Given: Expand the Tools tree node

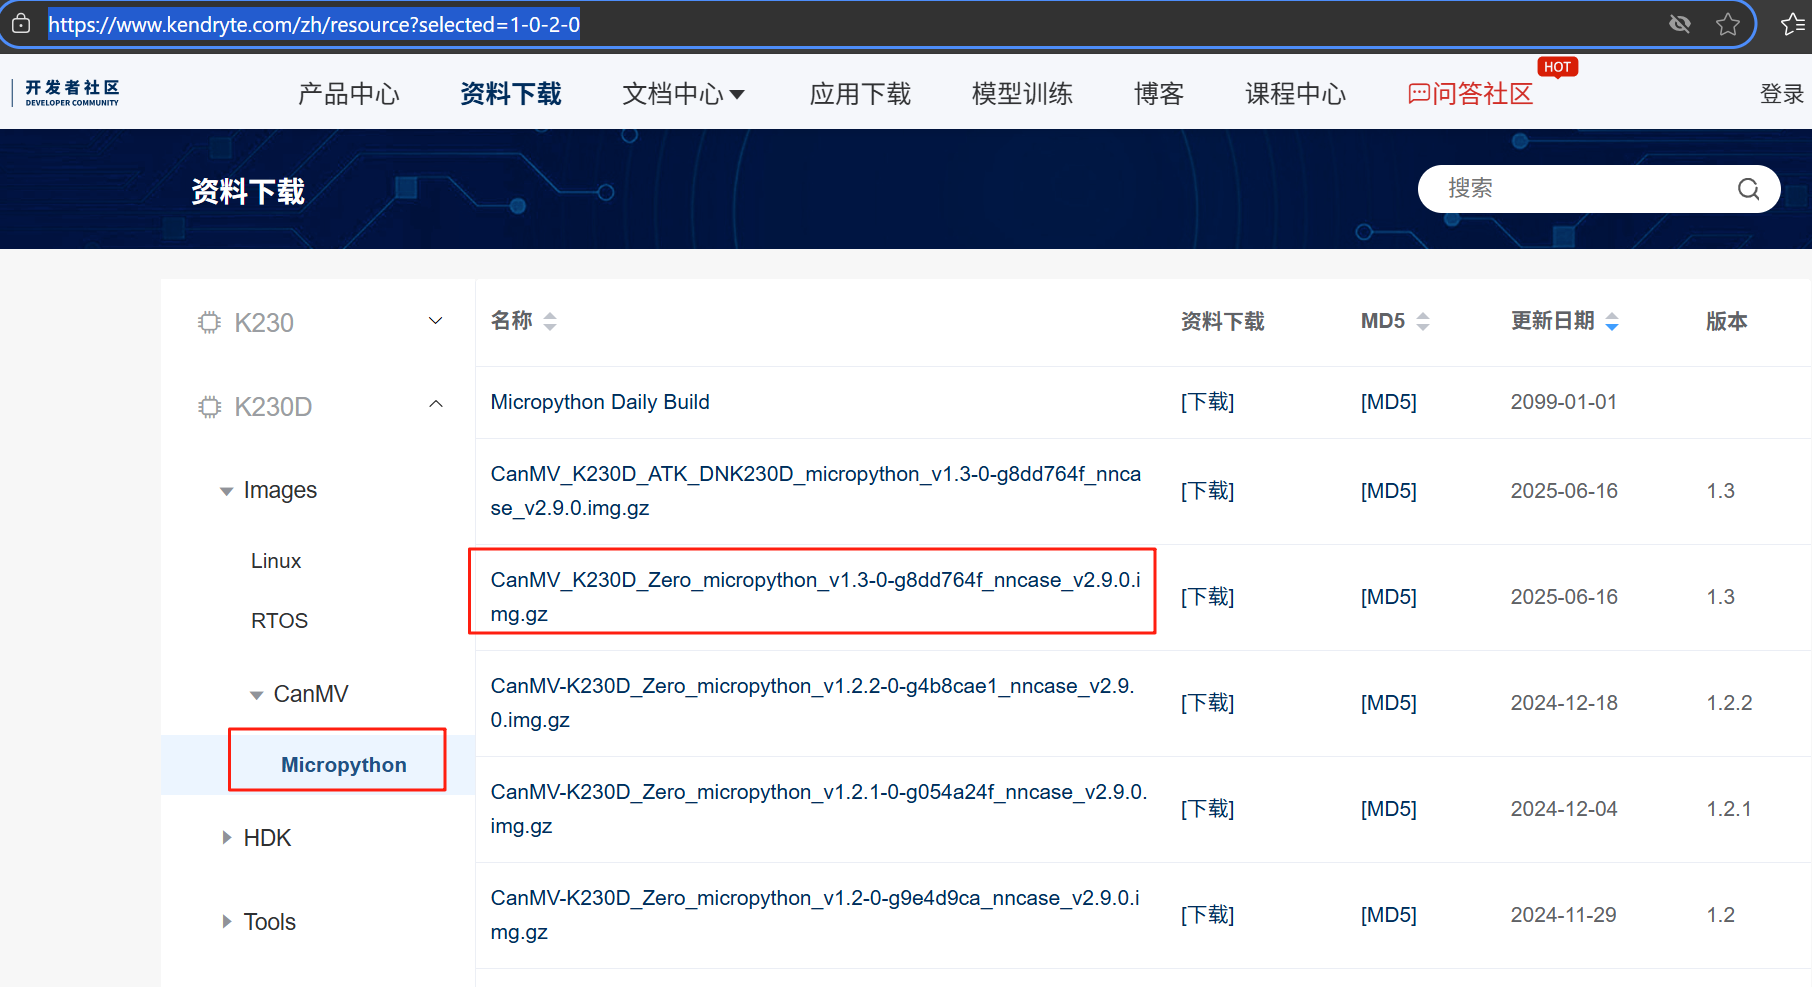Looking at the screenshot, I should [x=227, y=922].
